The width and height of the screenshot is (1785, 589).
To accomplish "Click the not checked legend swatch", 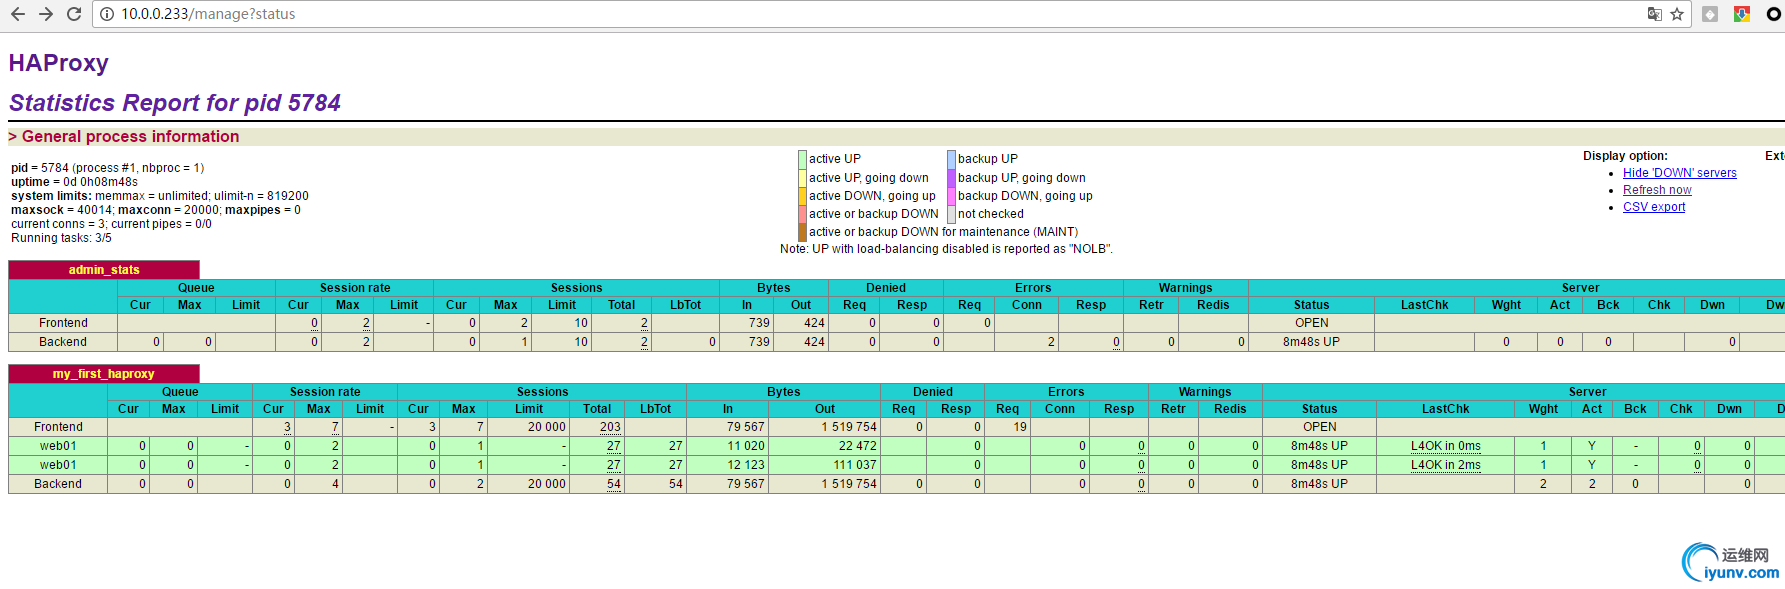I will (952, 214).
